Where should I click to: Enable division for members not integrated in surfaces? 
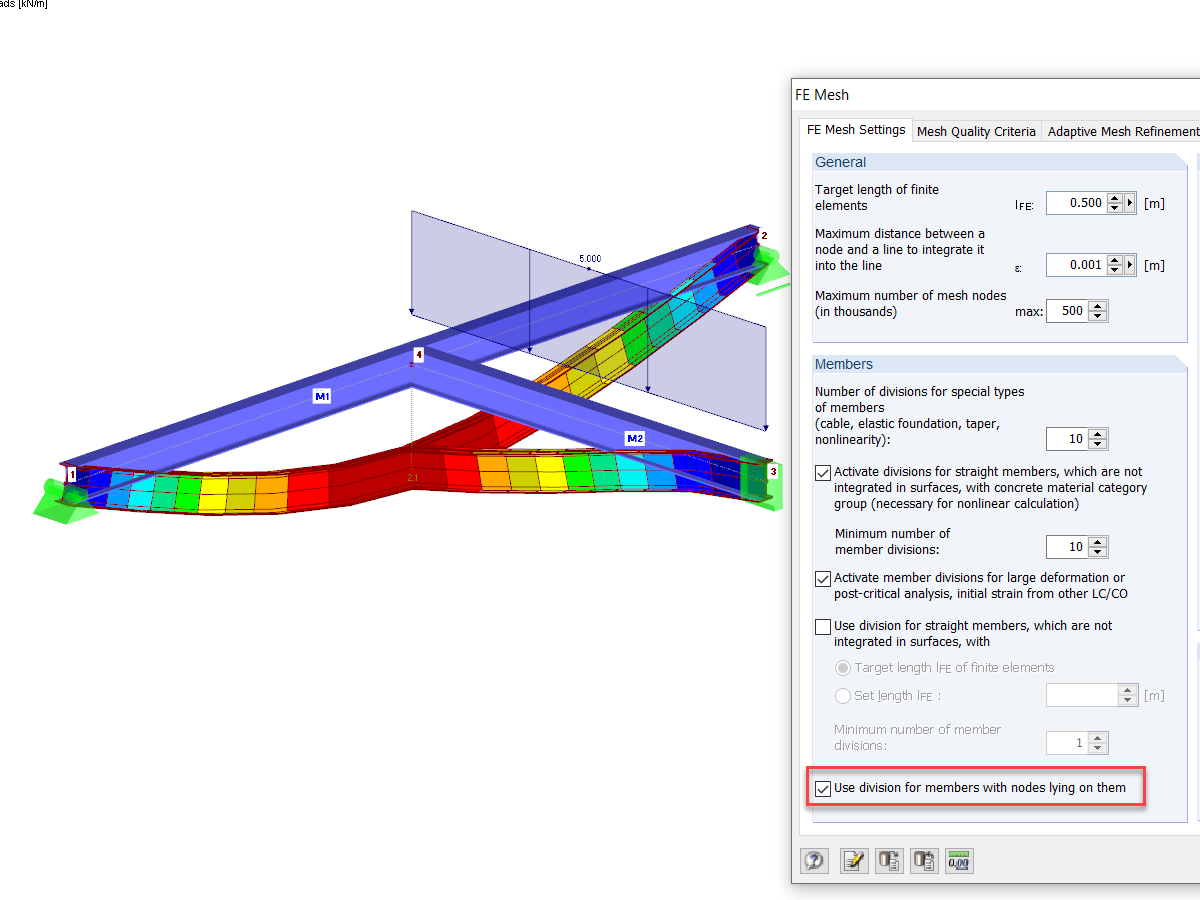coord(823,626)
